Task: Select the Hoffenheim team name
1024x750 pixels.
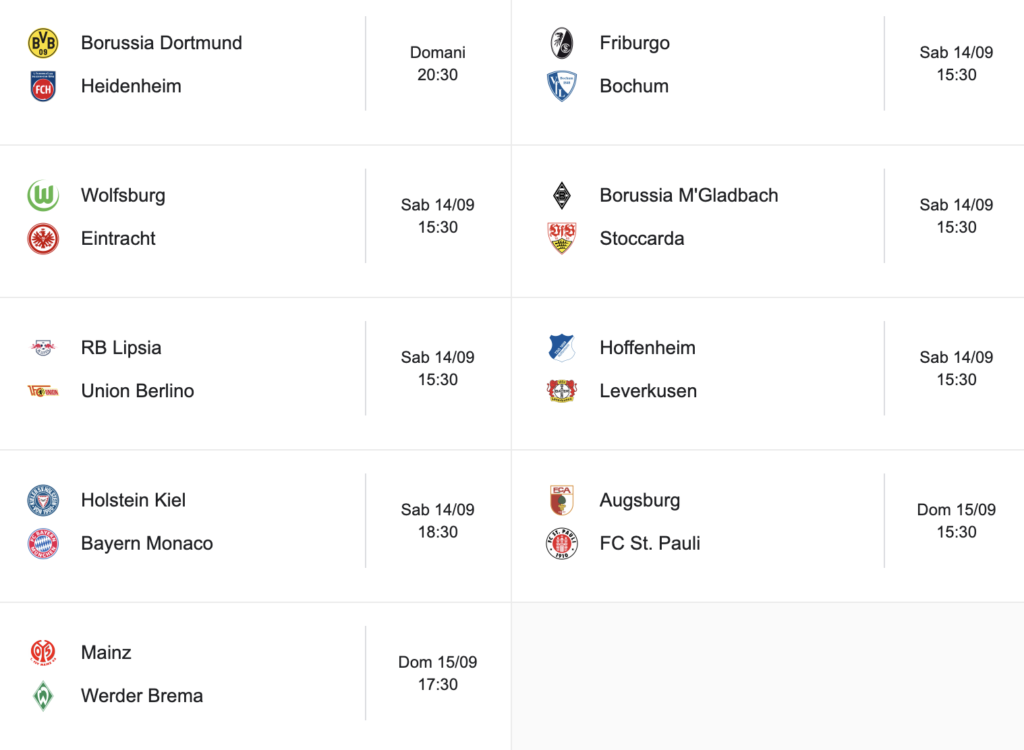Action: pyautogui.click(x=647, y=348)
